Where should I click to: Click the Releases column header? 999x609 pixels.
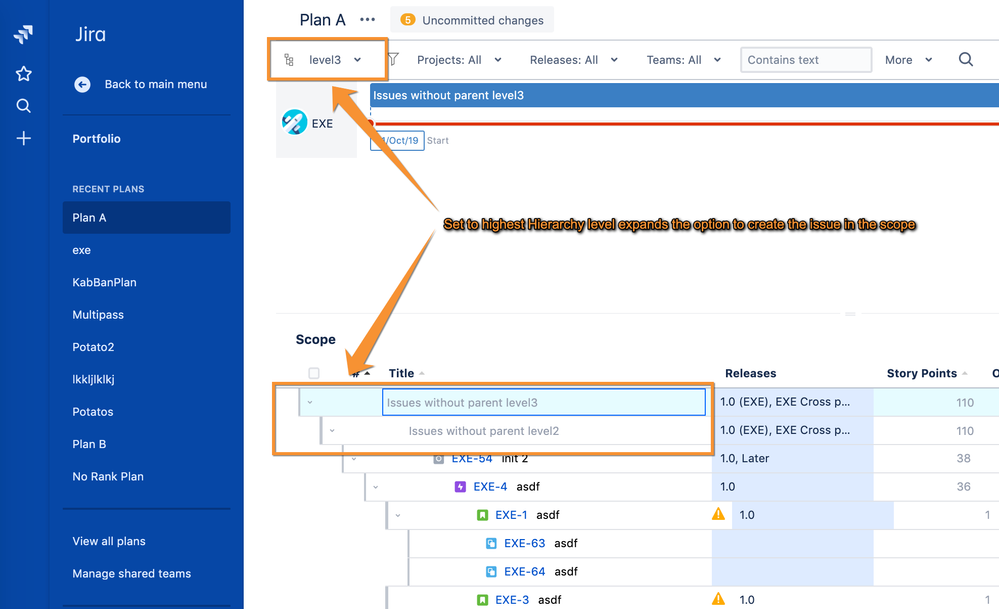[751, 373]
